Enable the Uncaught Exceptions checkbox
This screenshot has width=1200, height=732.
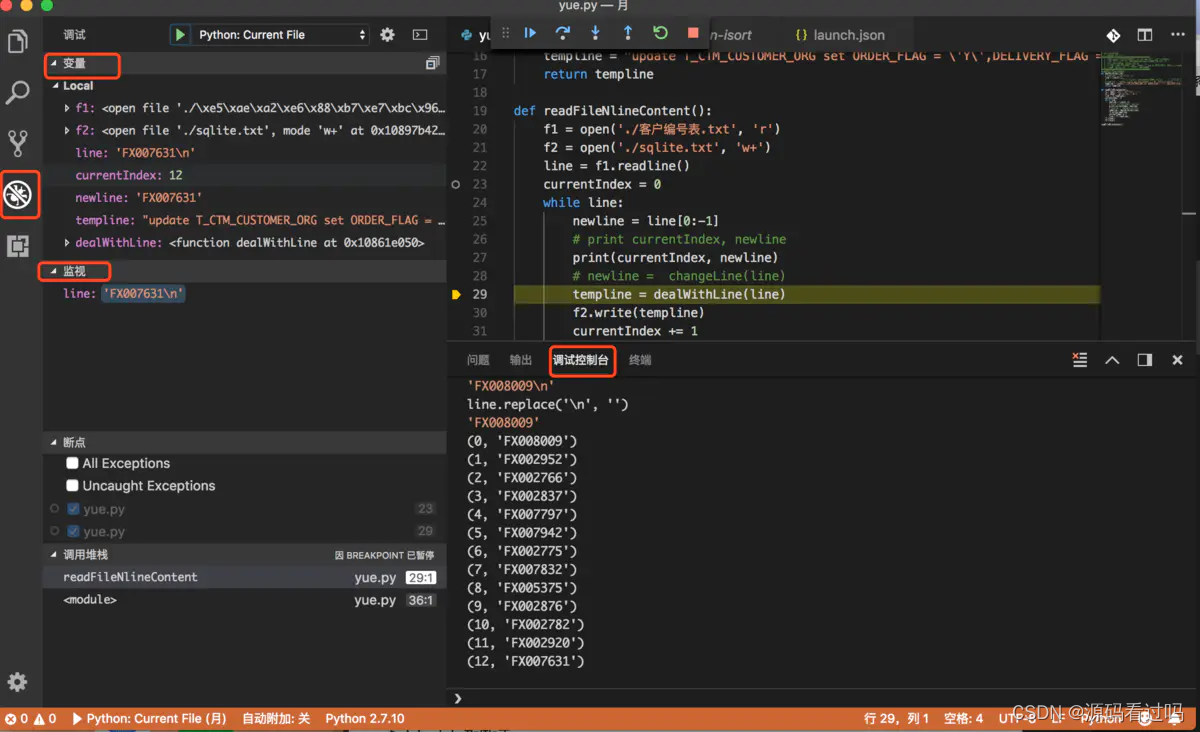pyautogui.click(x=72, y=486)
